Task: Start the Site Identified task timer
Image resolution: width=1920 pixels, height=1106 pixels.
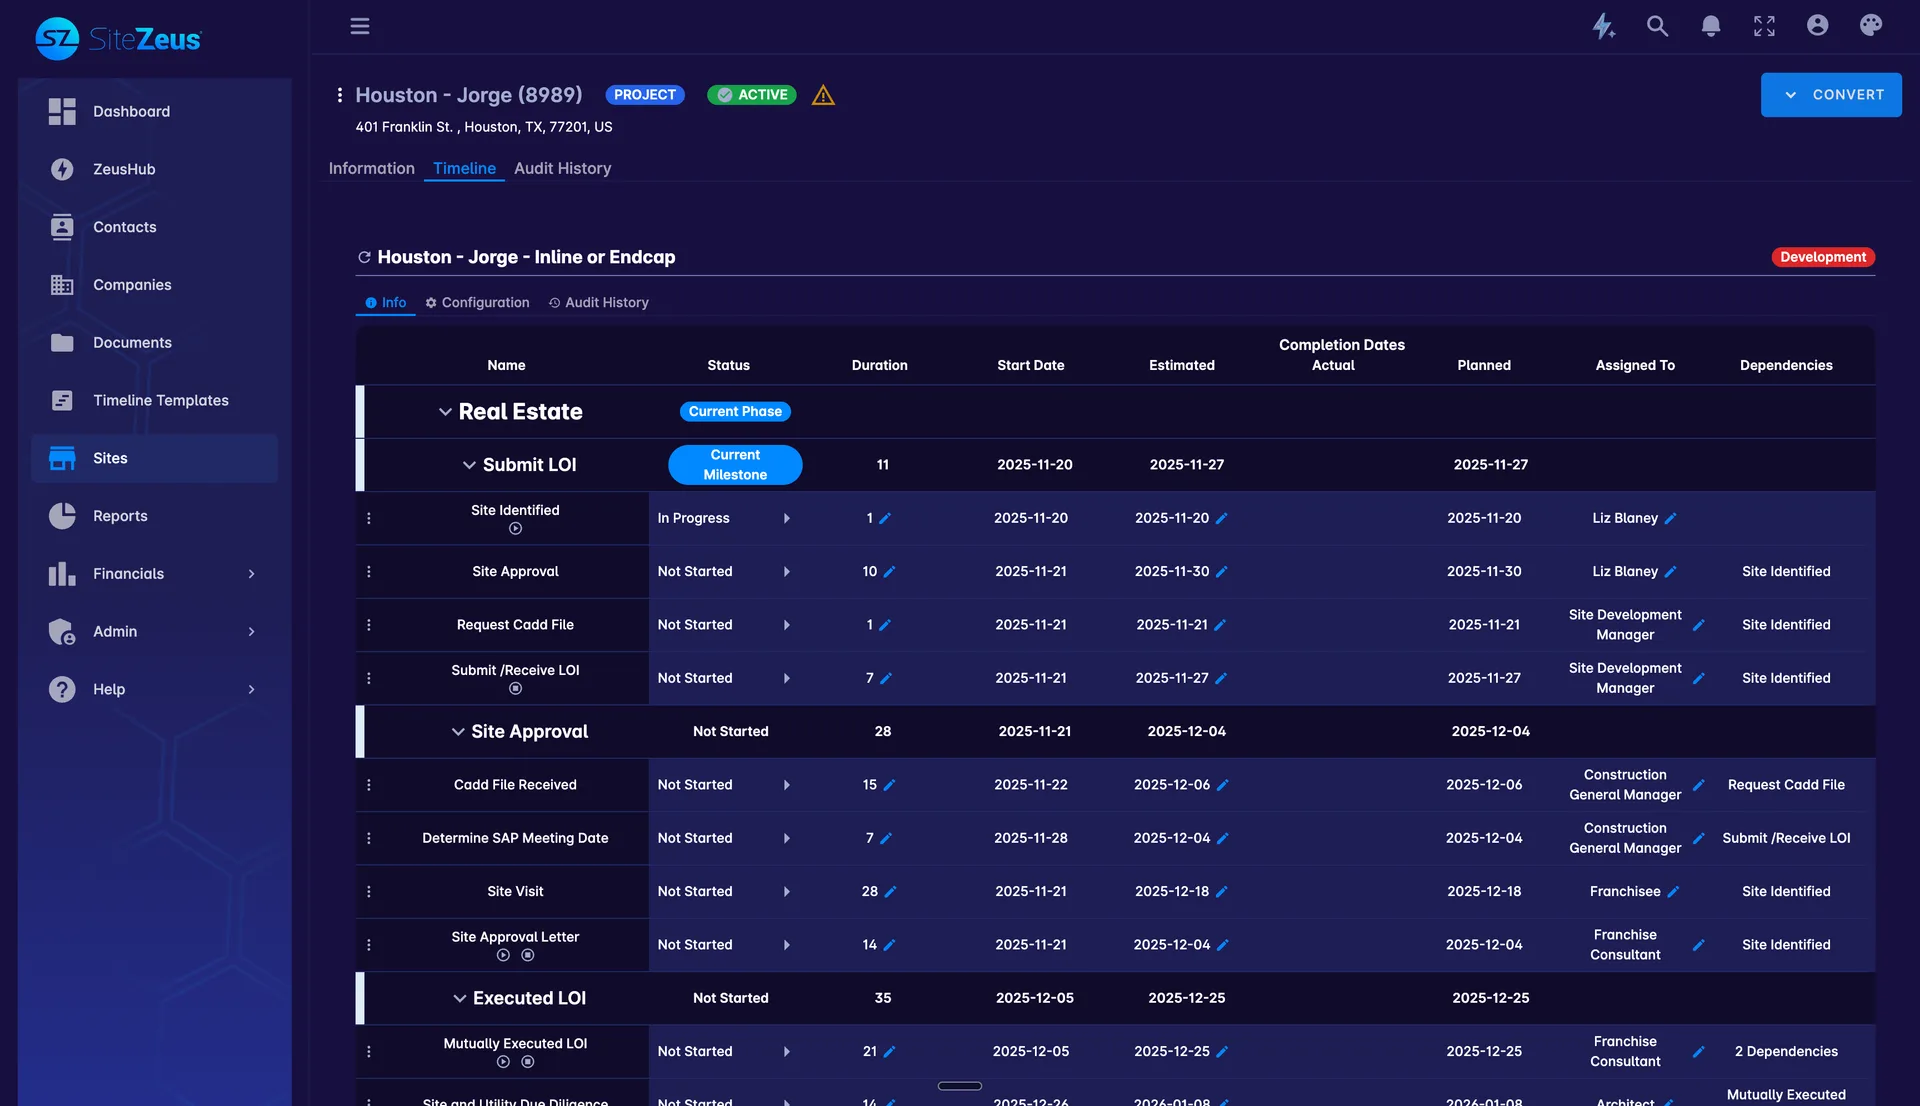Action: pos(515,530)
